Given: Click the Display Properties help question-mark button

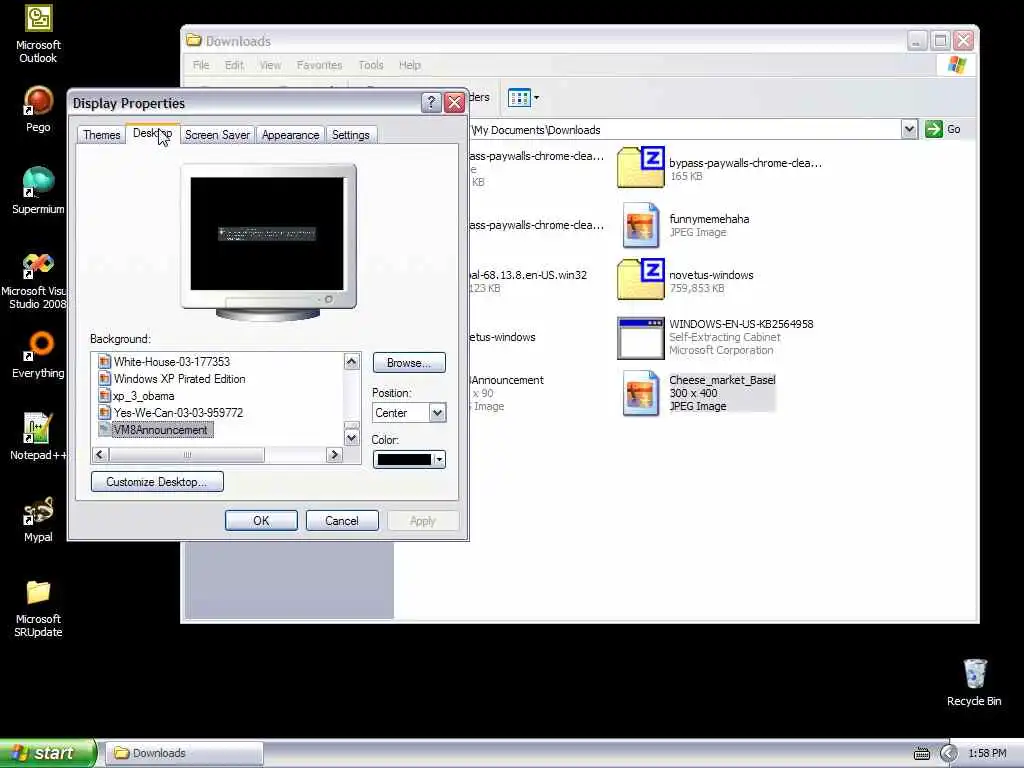Looking at the screenshot, I should [430, 103].
